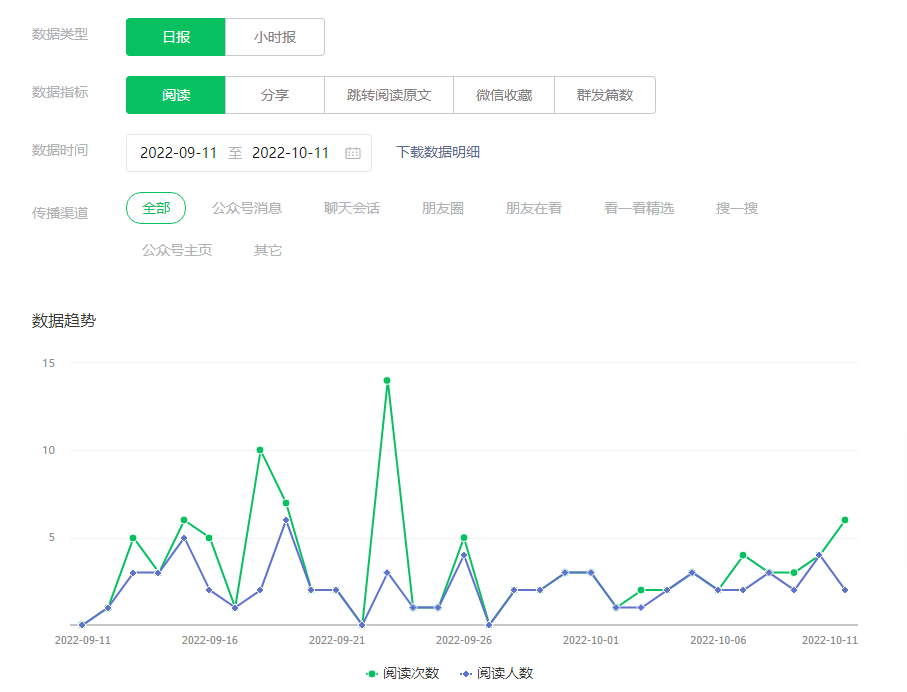
Task: Select 全部 channel filter
Action: [156, 208]
